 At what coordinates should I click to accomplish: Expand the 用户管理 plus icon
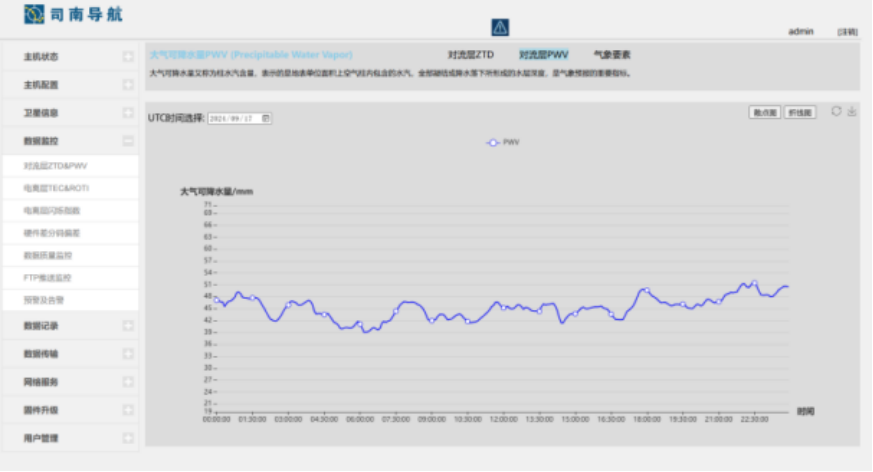click(x=128, y=438)
